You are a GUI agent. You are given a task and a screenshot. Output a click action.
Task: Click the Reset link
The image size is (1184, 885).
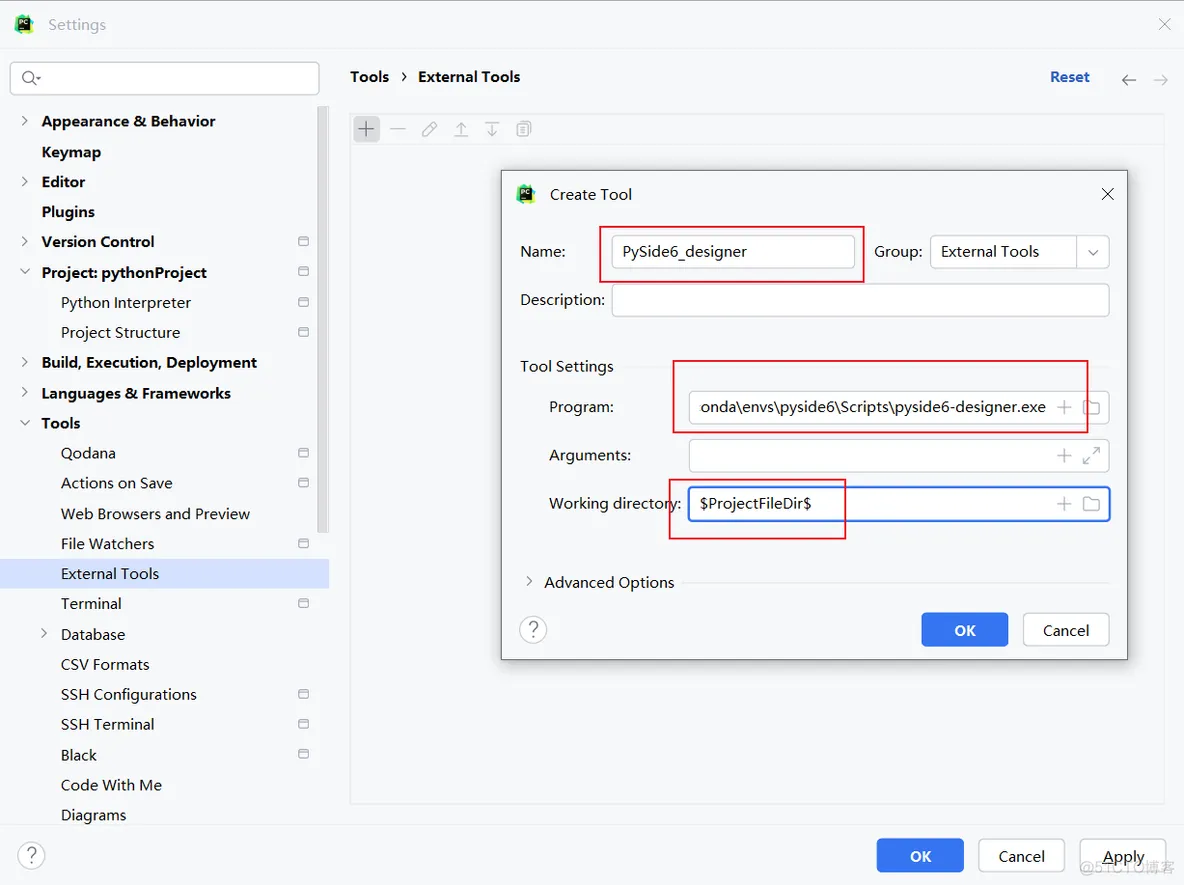[x=1069, y=77]
